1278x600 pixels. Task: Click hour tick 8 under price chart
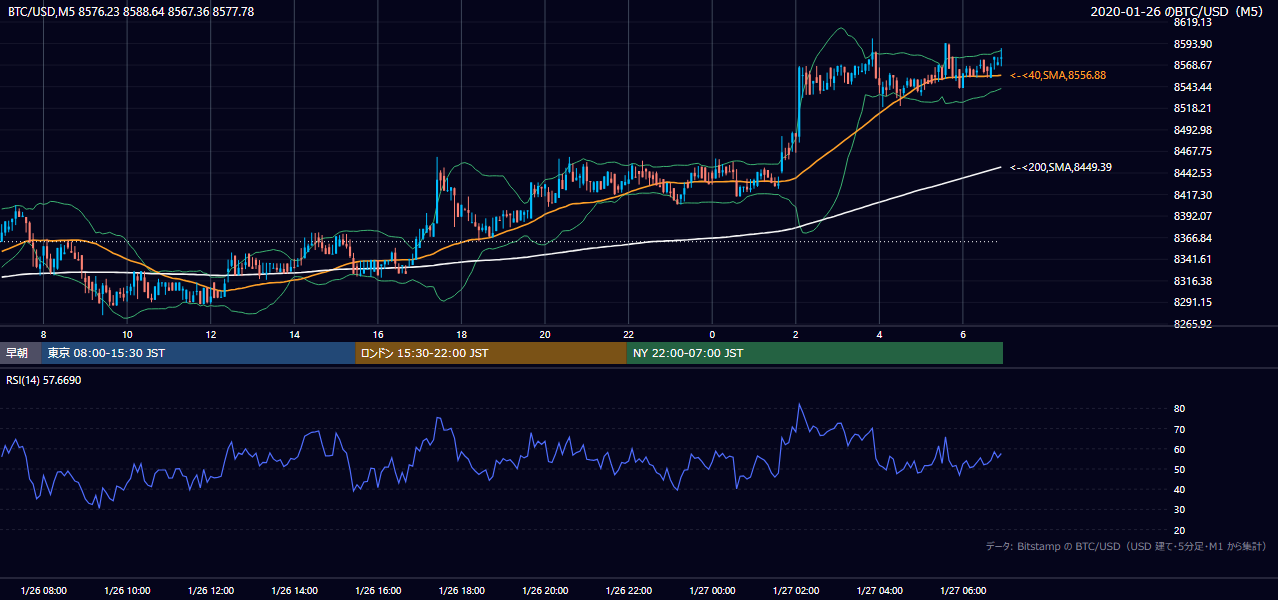point(43,334)
